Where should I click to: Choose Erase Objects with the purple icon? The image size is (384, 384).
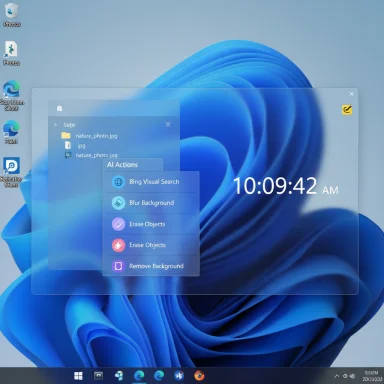[x=151, y=224]
